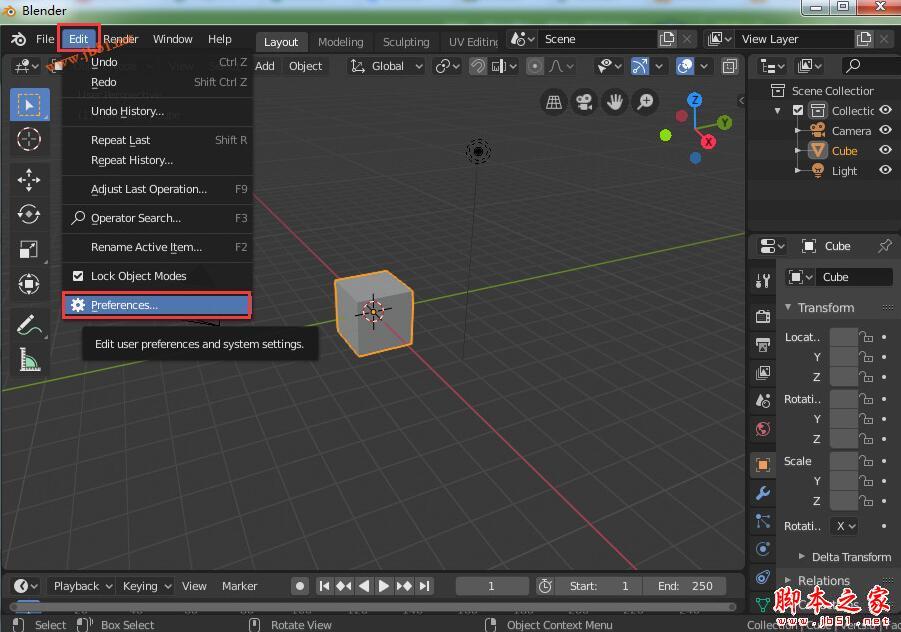Open the Window menu
Viewport: 901px width, 632px height.
pyautogui.click(x=172, y=39)
